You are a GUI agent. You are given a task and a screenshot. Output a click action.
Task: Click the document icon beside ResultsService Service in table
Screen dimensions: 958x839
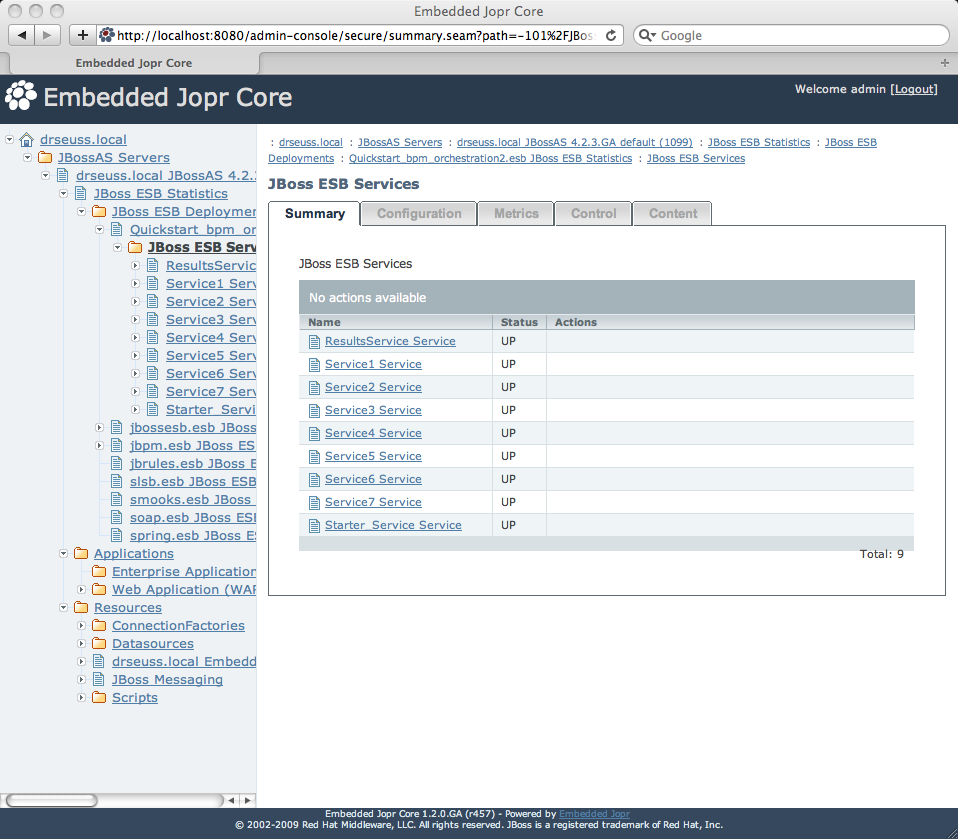(x=314, y=342)
